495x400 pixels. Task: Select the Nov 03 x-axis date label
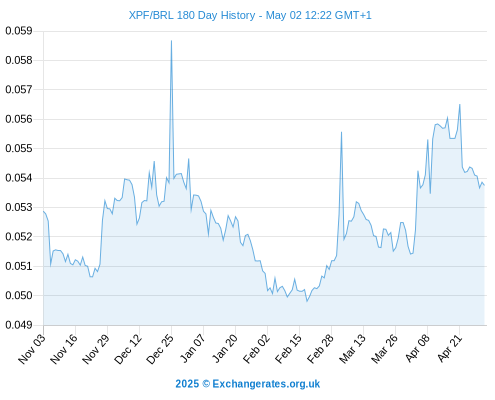[x=32, y=349]
